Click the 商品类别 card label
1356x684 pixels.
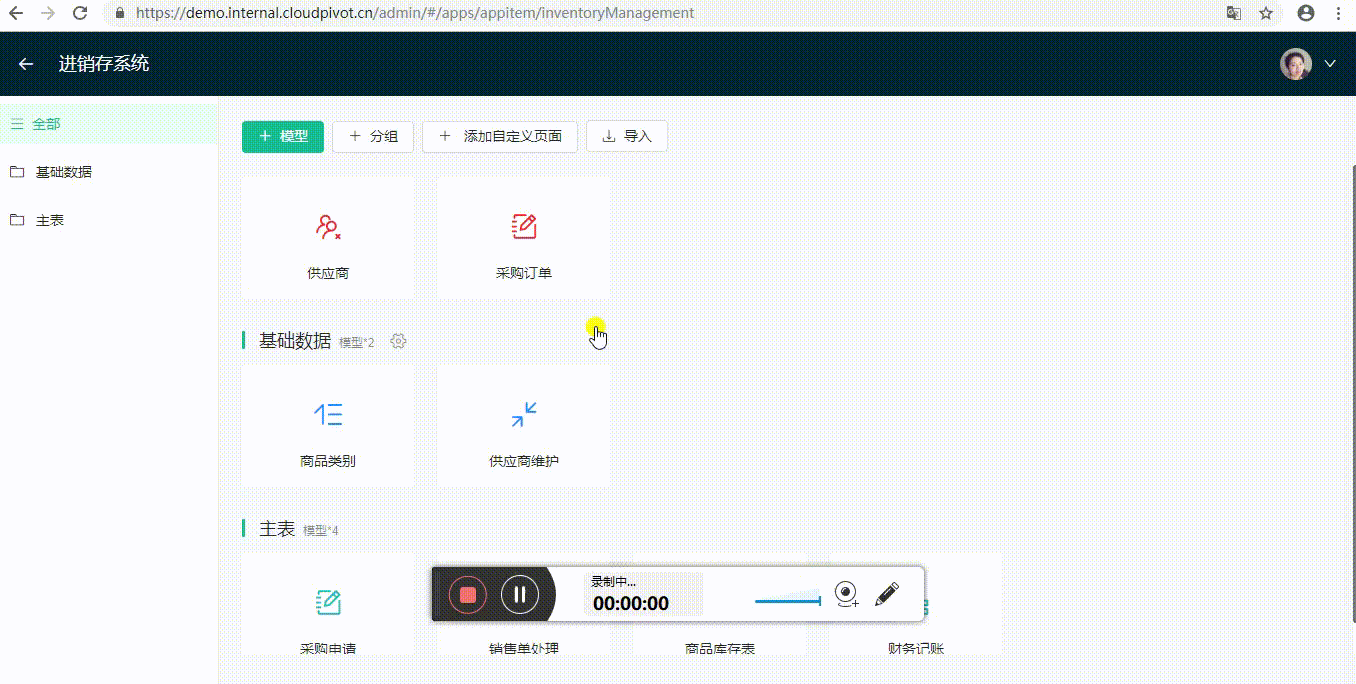coord(328,461)
